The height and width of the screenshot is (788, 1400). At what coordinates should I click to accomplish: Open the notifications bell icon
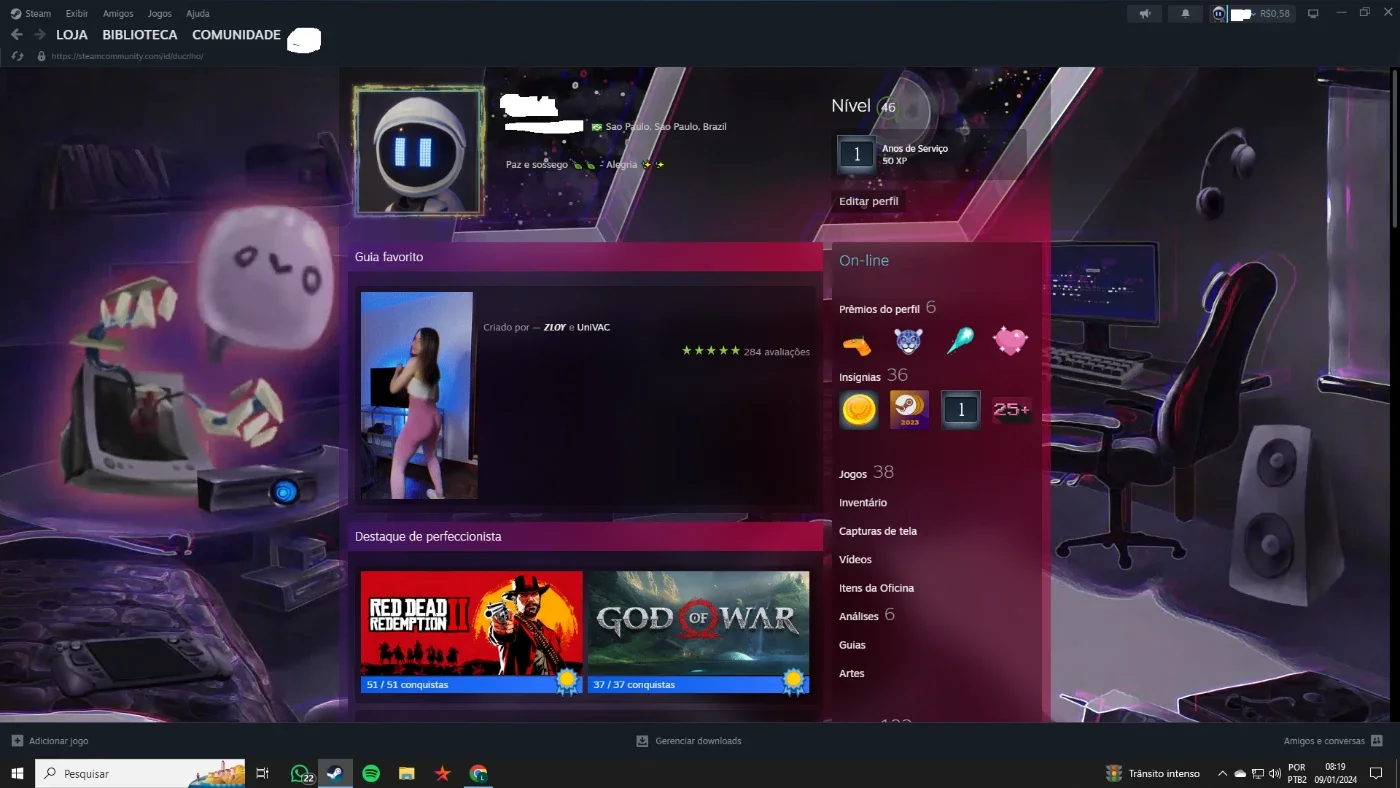(1186, 14)
